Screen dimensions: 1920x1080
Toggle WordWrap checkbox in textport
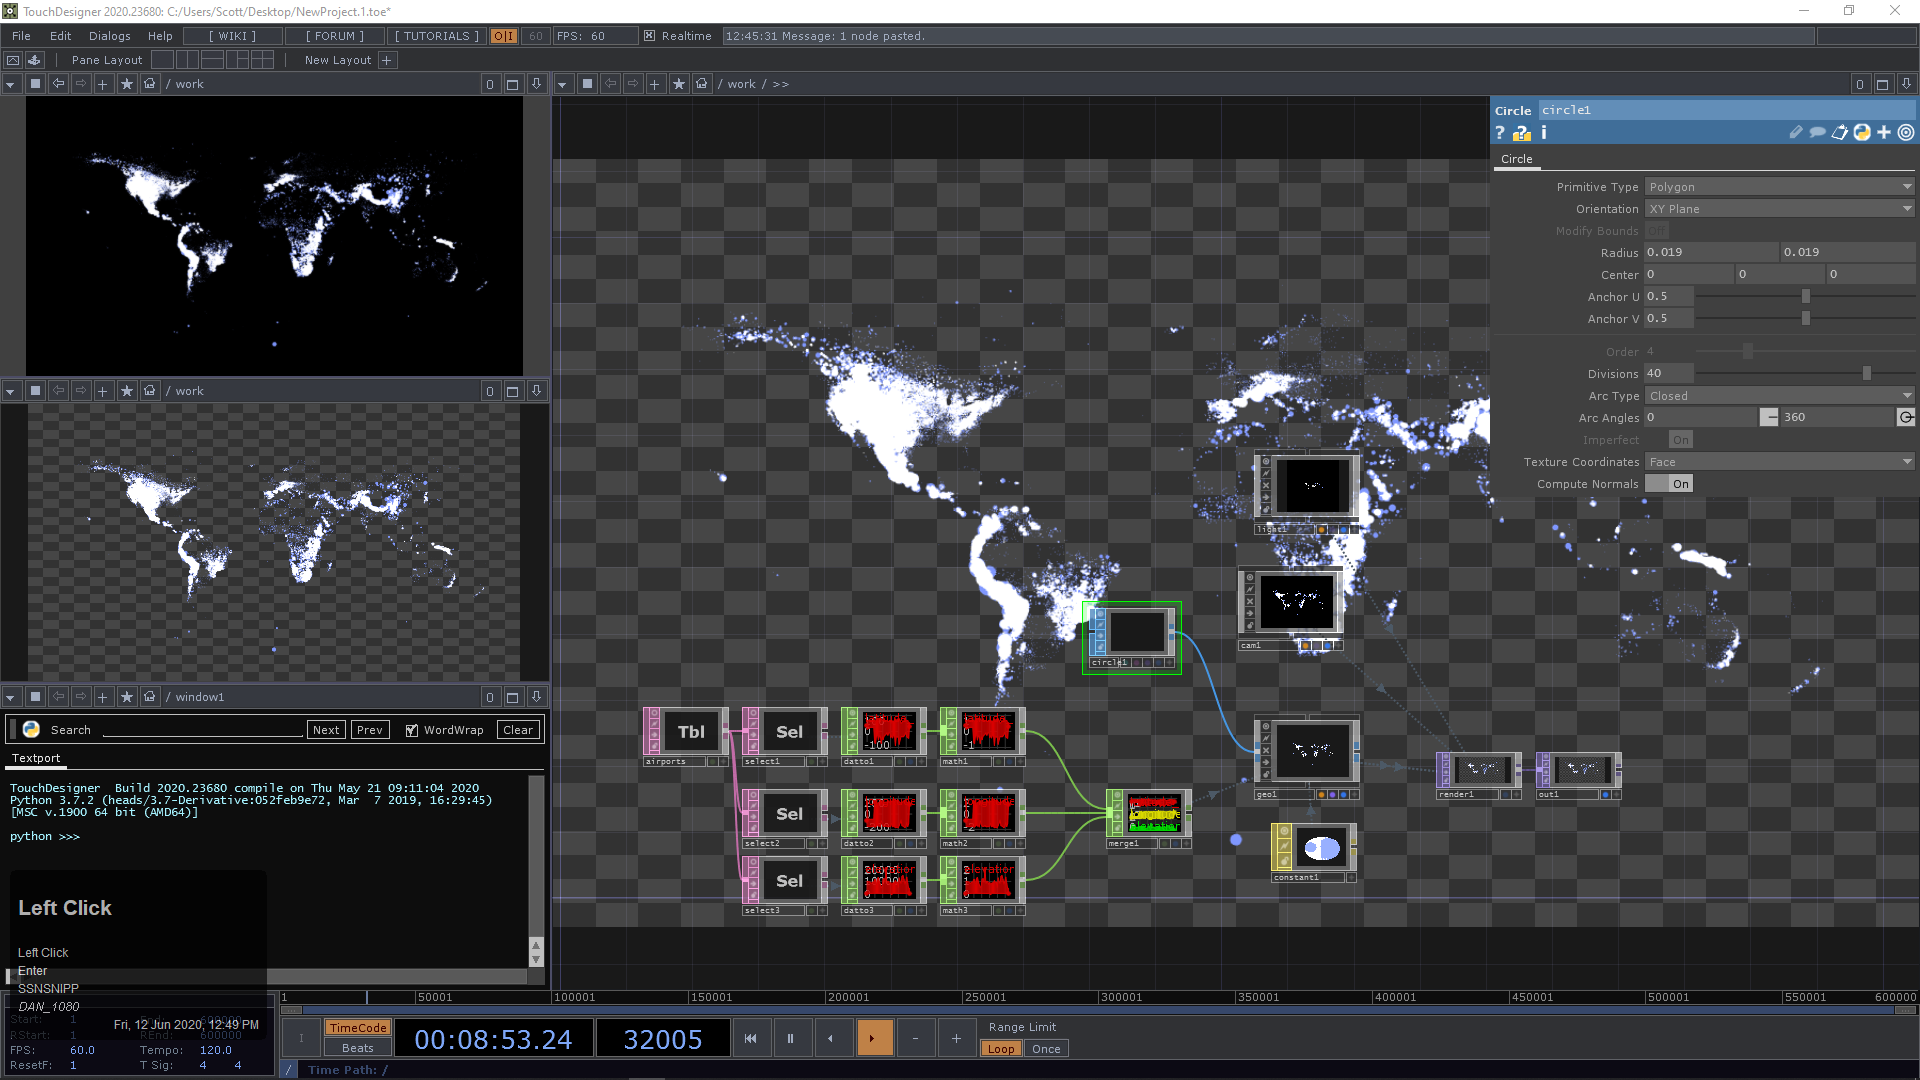click(x=411, y=731)
